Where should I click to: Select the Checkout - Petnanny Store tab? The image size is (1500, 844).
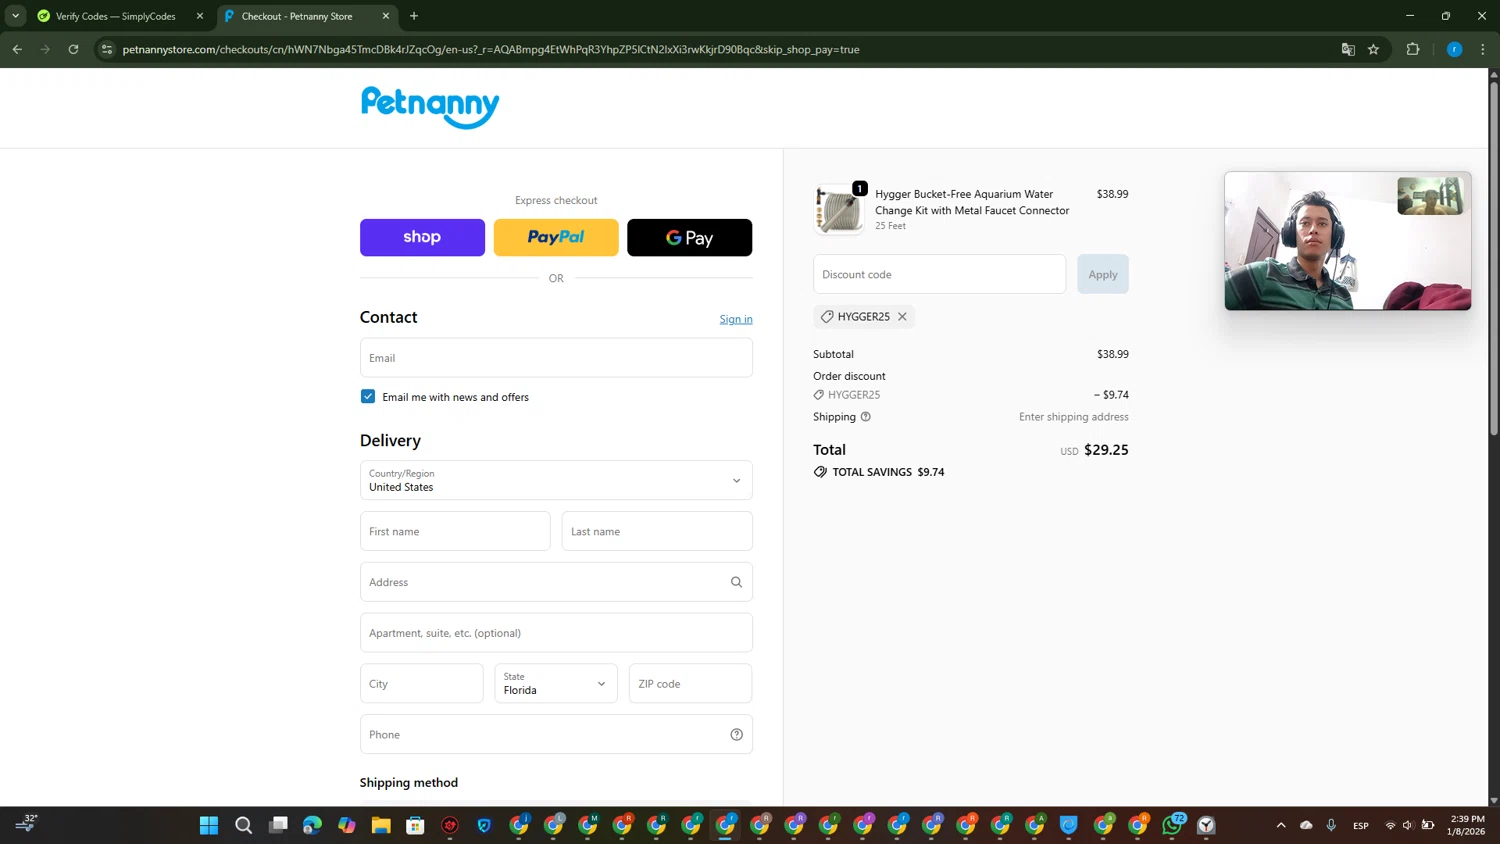(297, 16)
